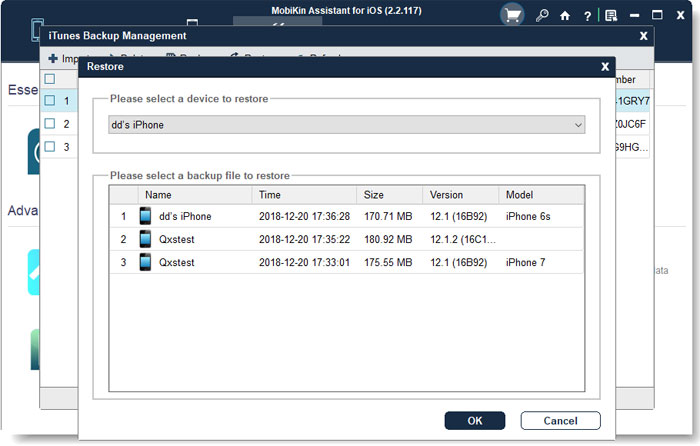Select backup row dd's iPhone

click(x=346, y=216)
